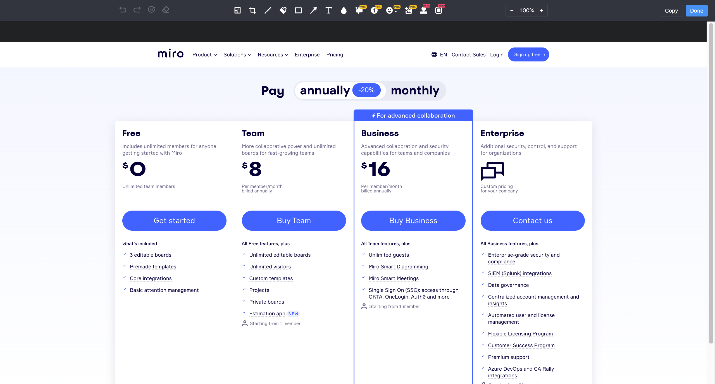Click the last toolbar icon with red badge
Viewport: 715px width, 384px height.
tap(439, 10)
